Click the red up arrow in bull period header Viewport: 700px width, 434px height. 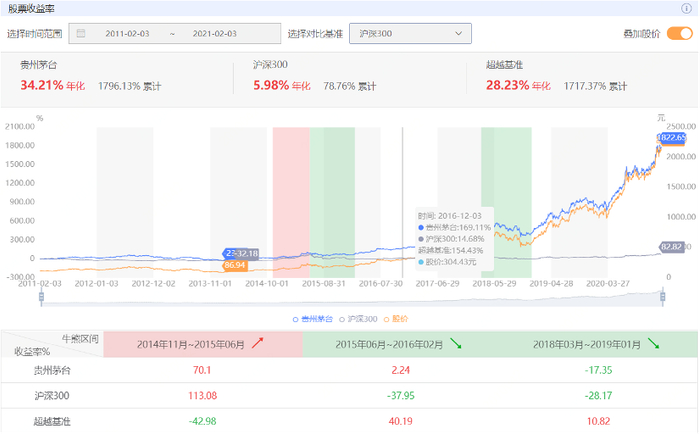257,343
